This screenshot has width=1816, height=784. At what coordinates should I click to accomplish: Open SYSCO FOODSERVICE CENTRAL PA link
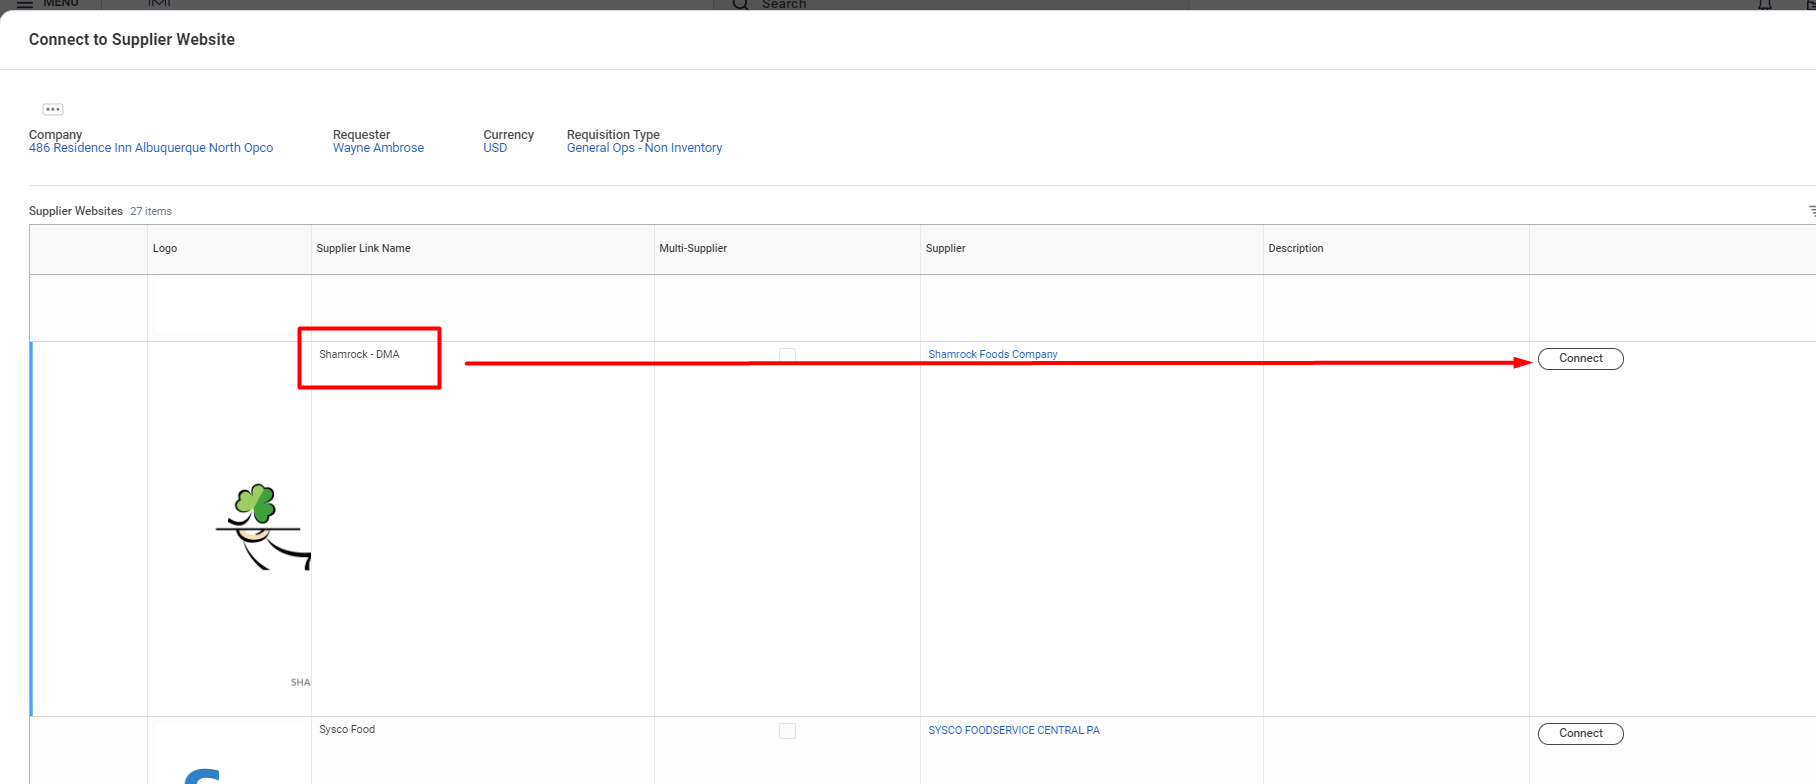1013,730
